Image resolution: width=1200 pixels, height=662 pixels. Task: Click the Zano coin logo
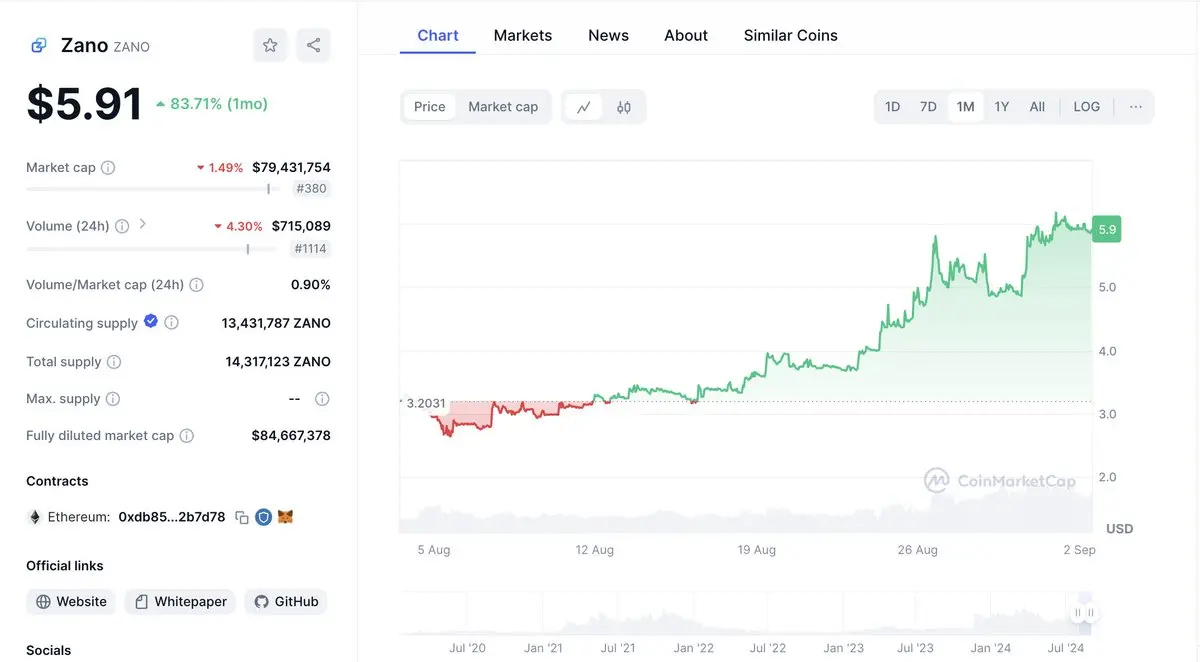(39, 45)
